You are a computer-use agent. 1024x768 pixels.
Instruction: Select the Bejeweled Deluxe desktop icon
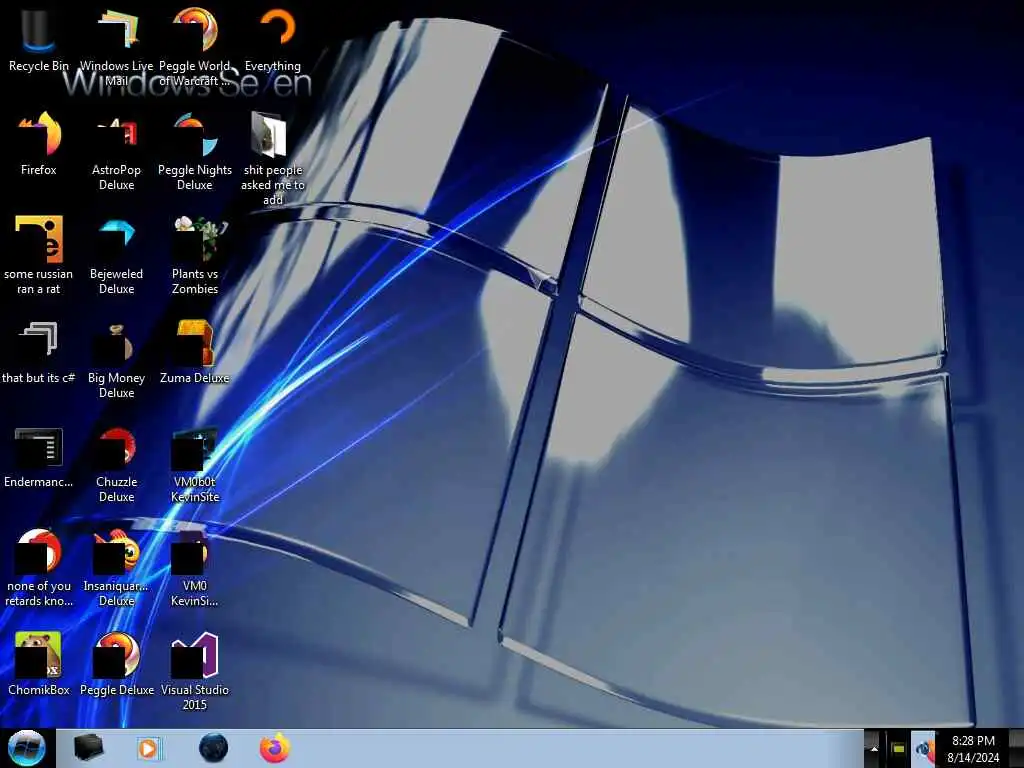coord(116,255)
